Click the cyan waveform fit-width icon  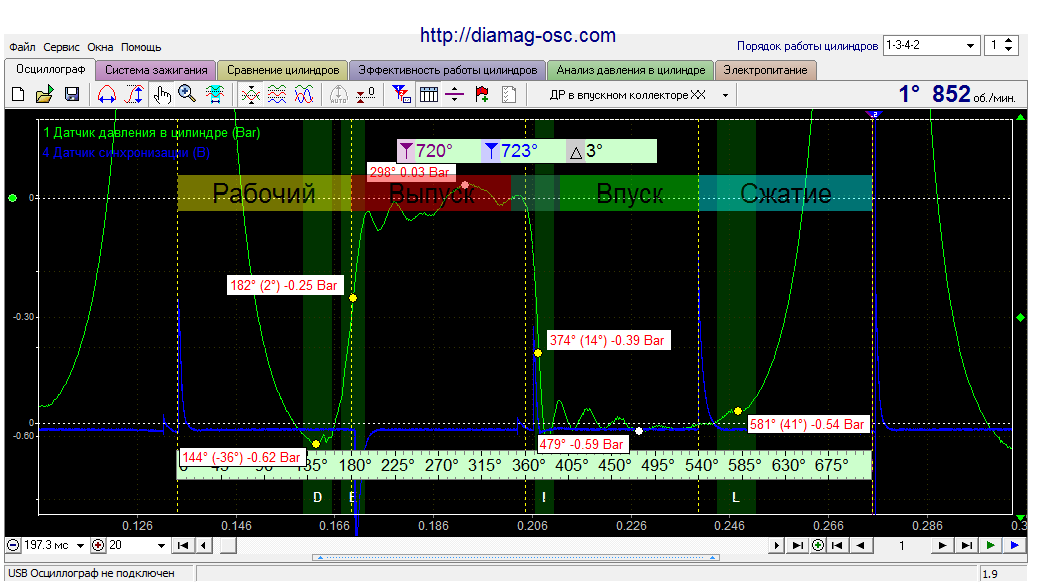click(x=214, y=94)
